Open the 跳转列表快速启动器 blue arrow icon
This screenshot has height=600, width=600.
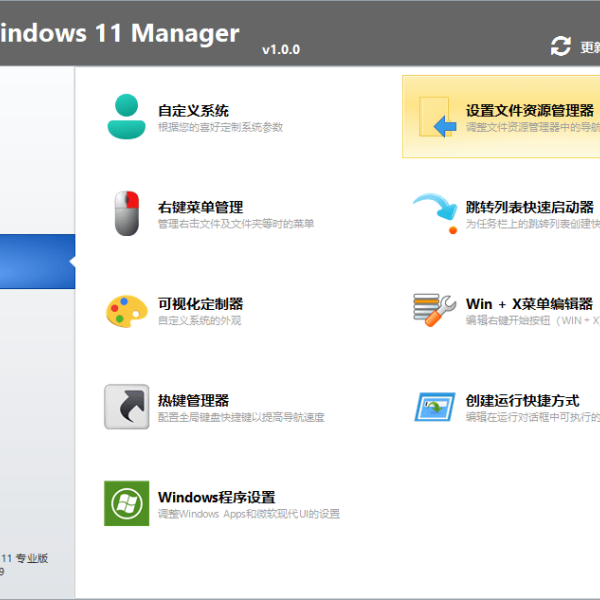[x=435, y=213]
